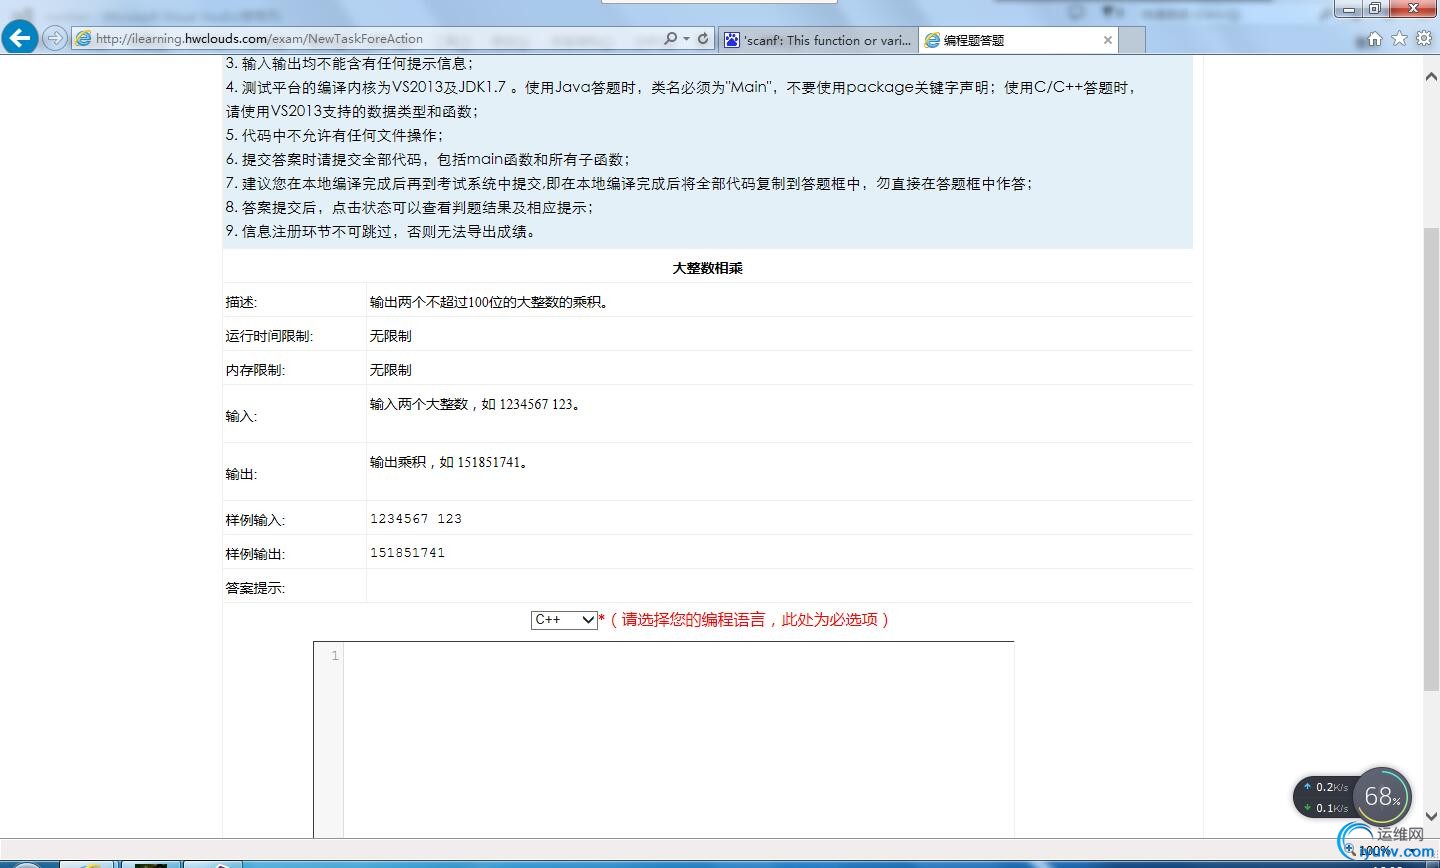
Task: Close the 编程题答题 tab
Action: [x=1107, y=40]
